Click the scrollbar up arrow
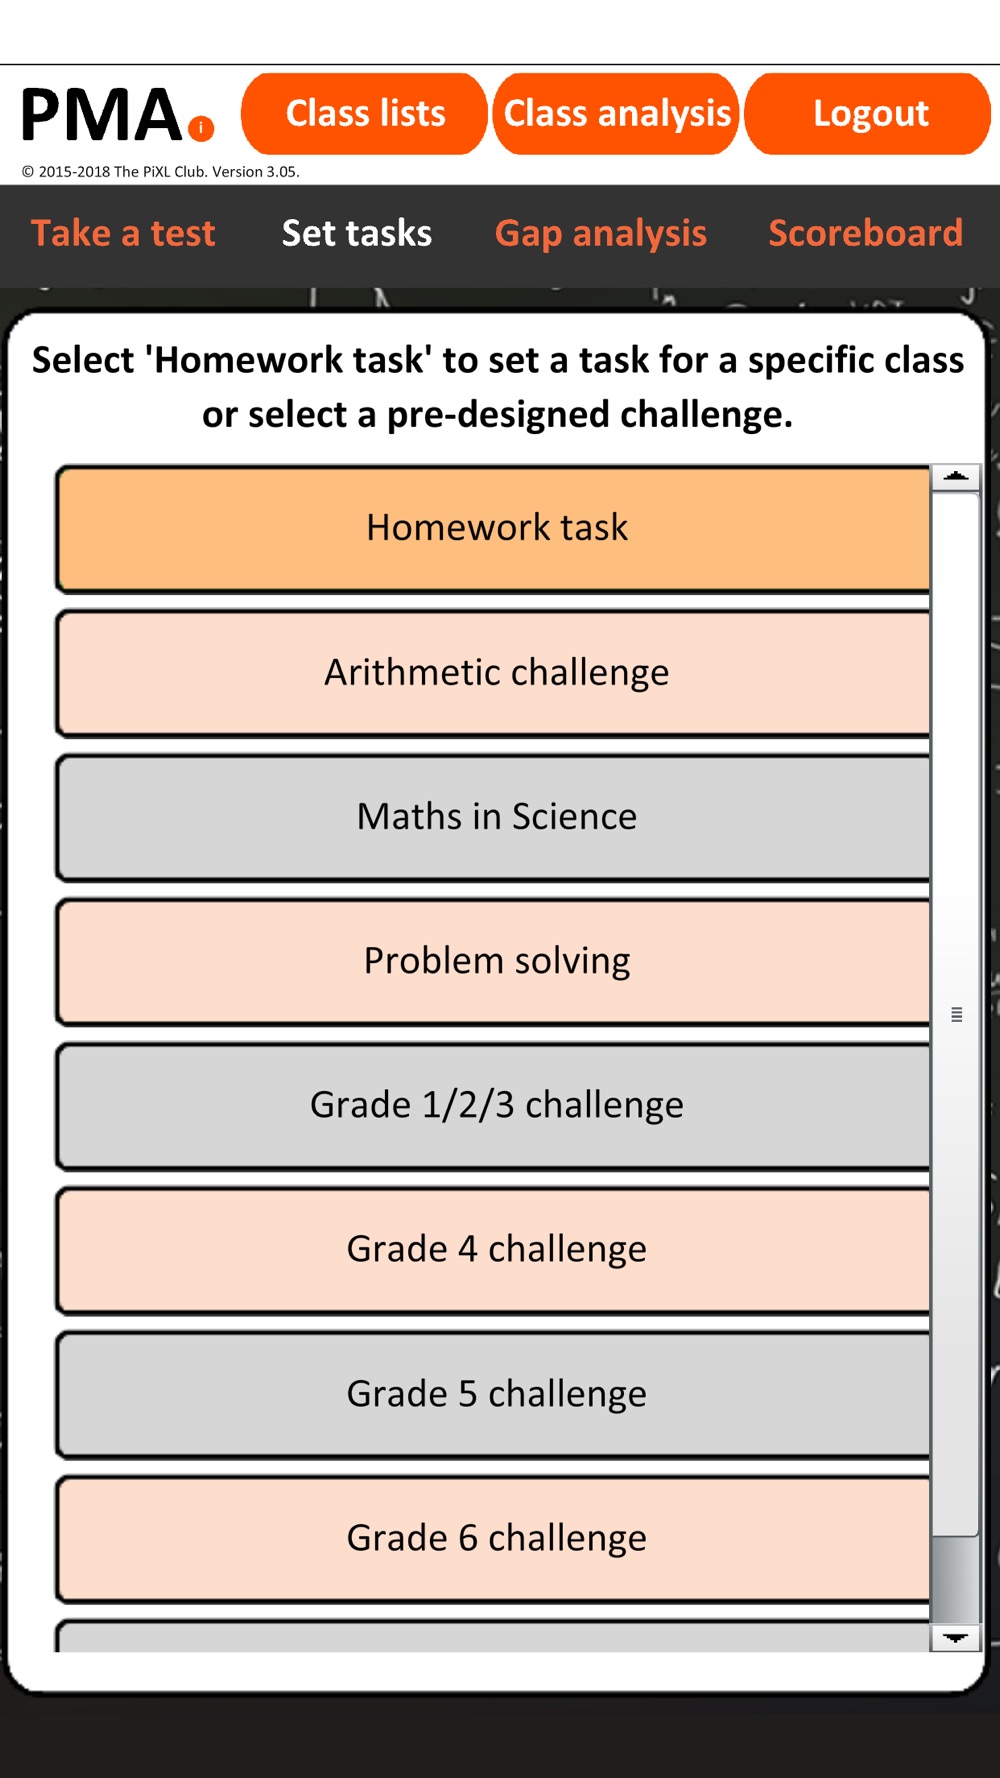The height and width of the screenshot is (1778, 1000). (955, 477)
